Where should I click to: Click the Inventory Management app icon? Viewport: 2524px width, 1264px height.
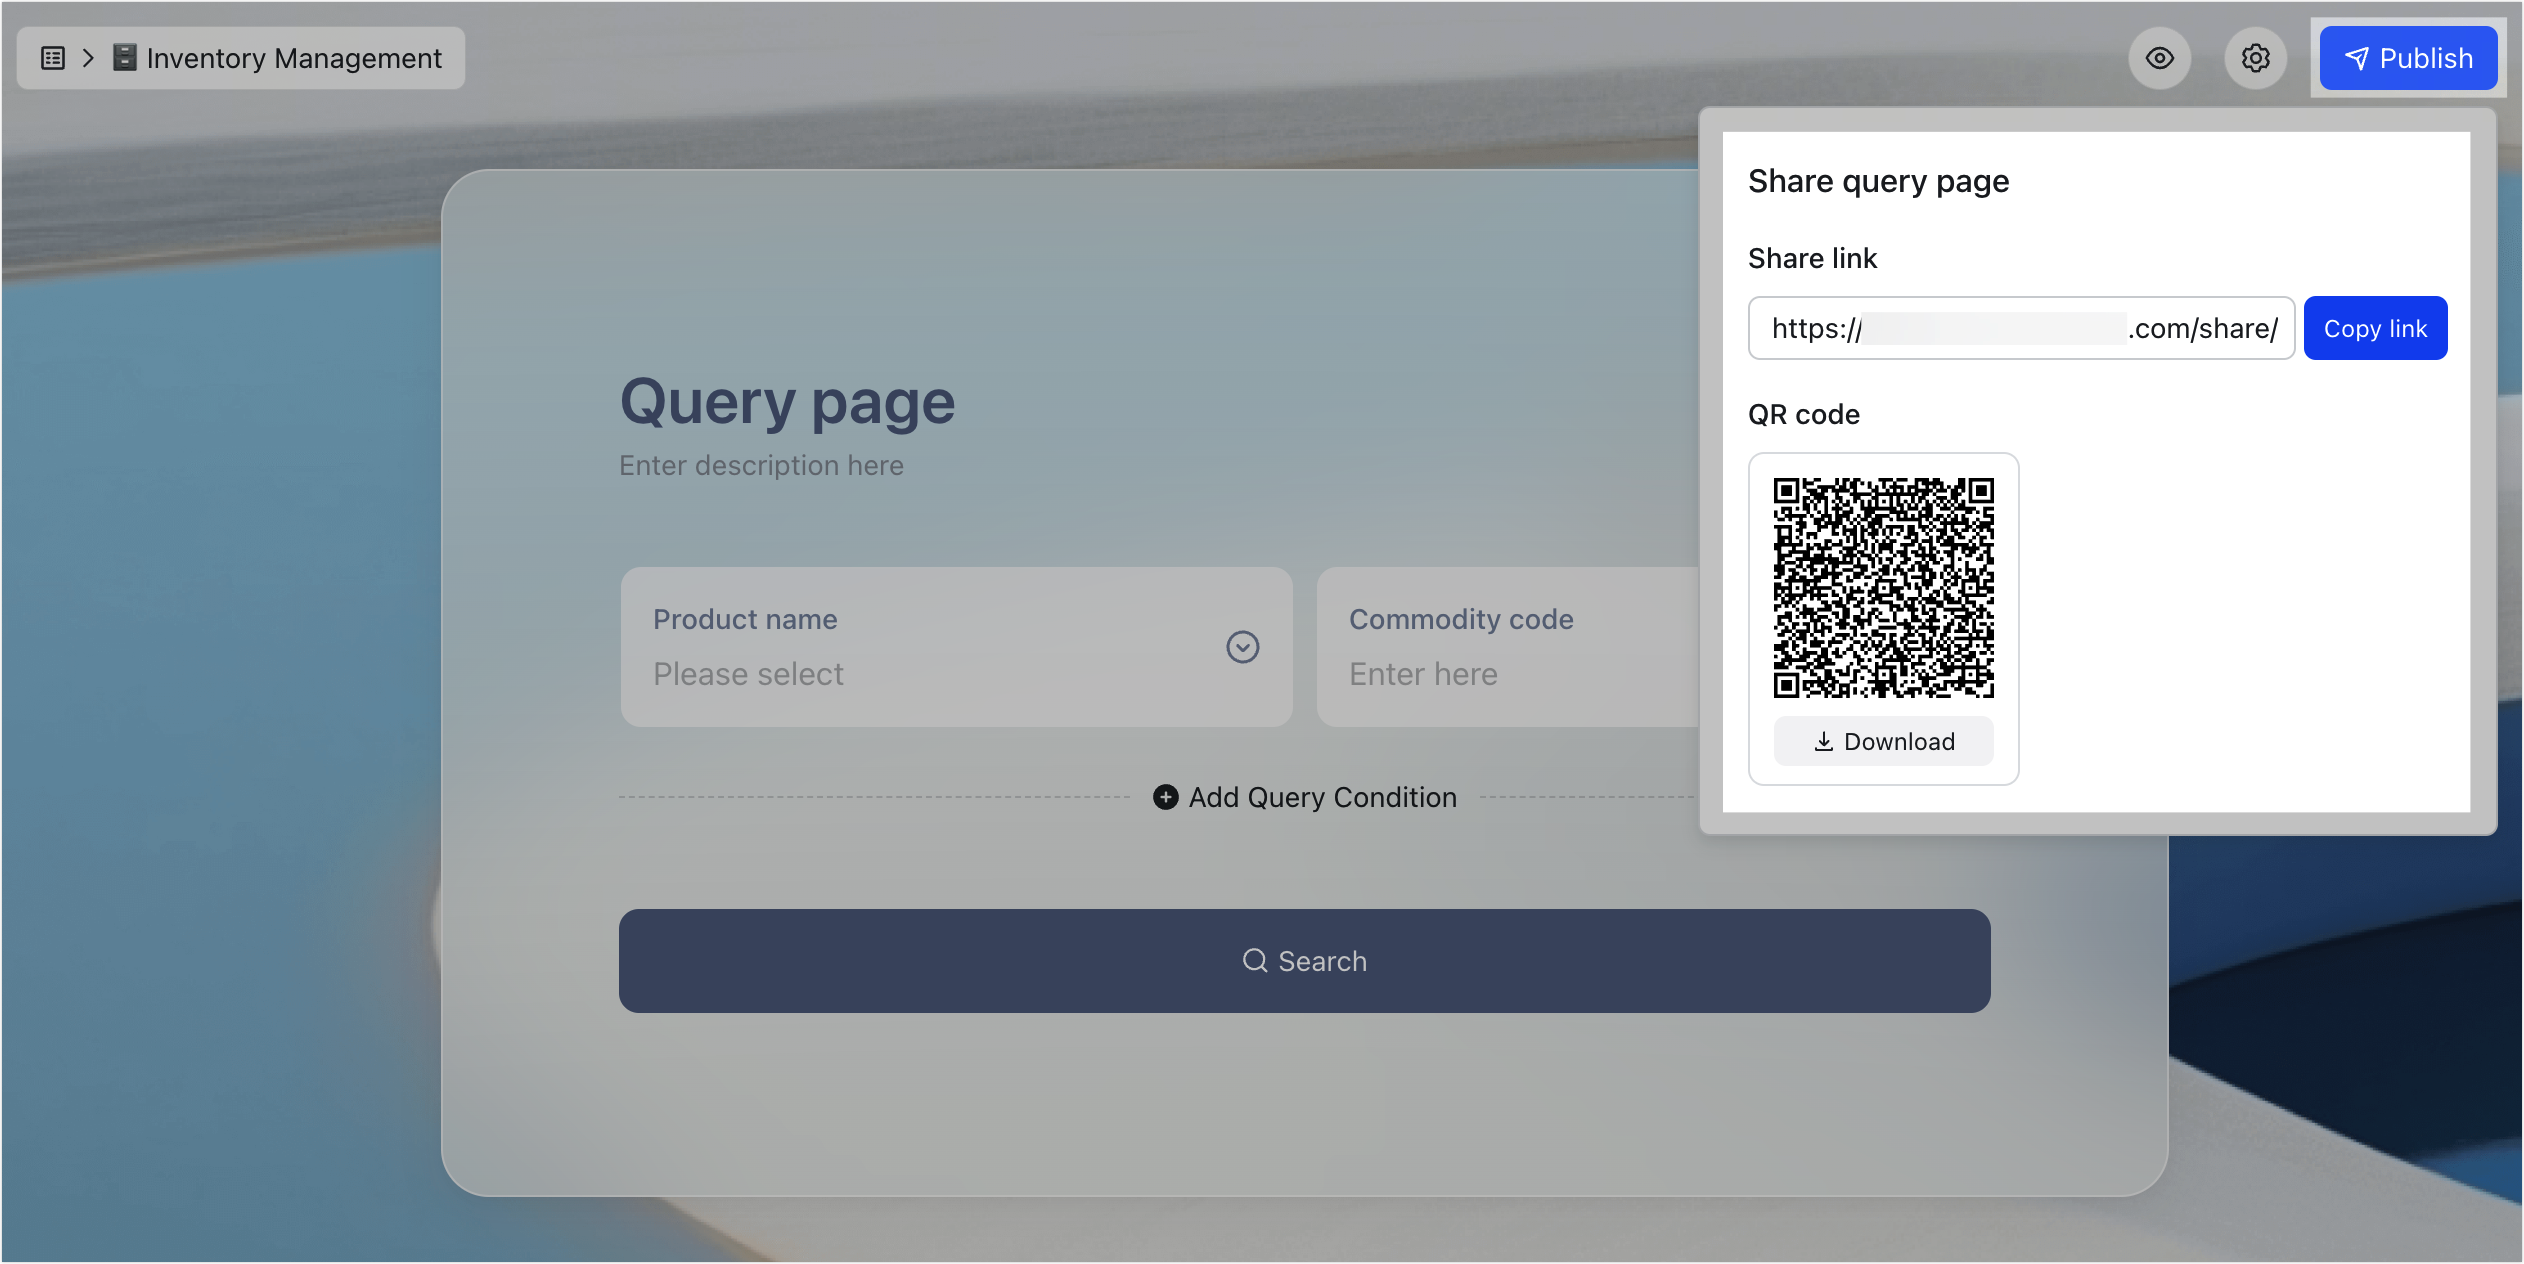(123, 57)
